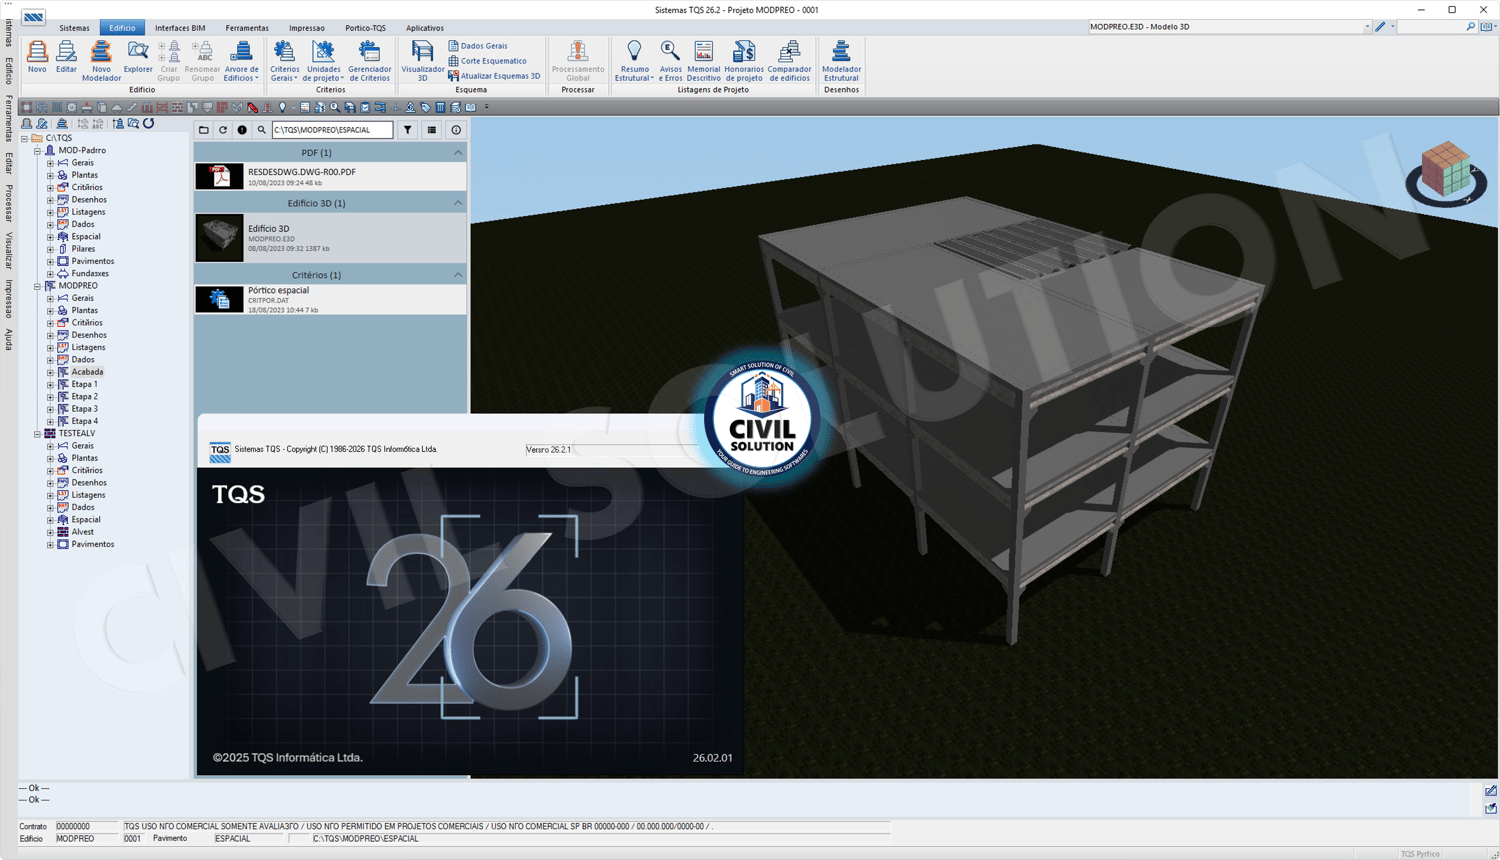Collapse the Edifício 3D (1) section

tap(458, 203)
